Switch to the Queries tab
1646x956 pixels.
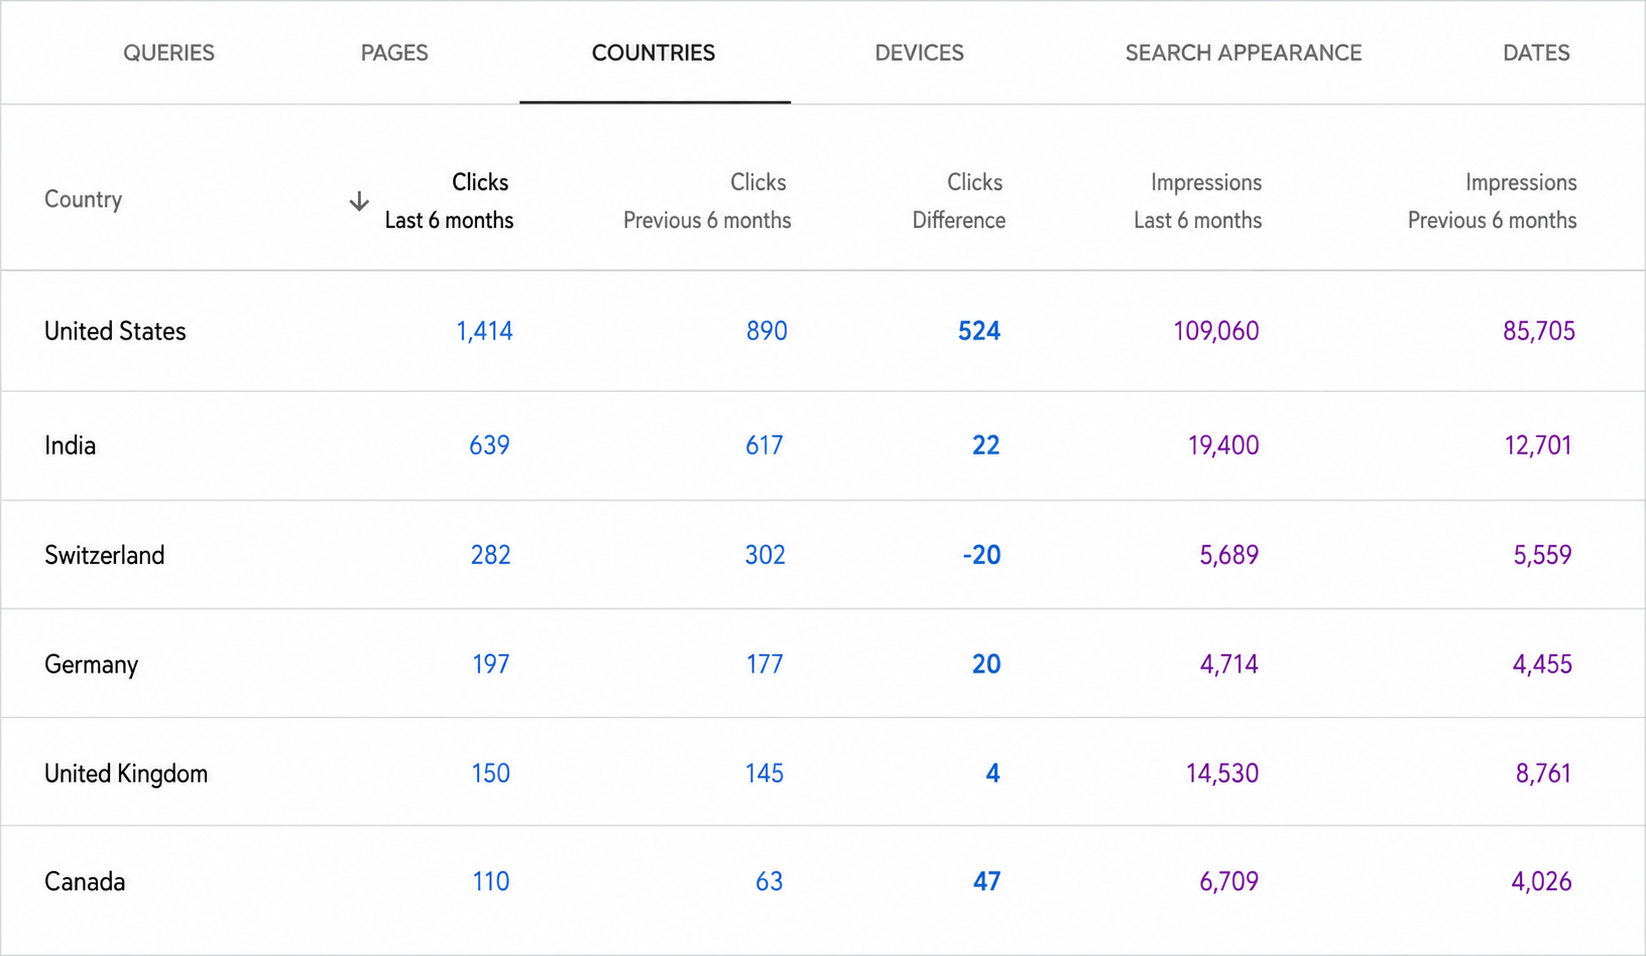[x=169, y=53]
